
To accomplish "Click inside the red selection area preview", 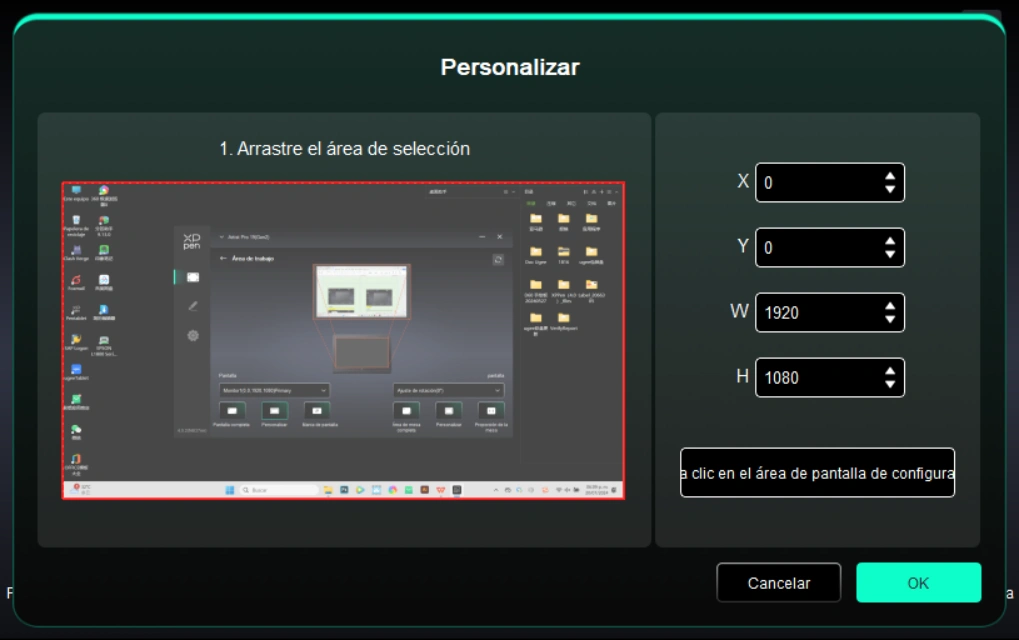I will point(343,340).
